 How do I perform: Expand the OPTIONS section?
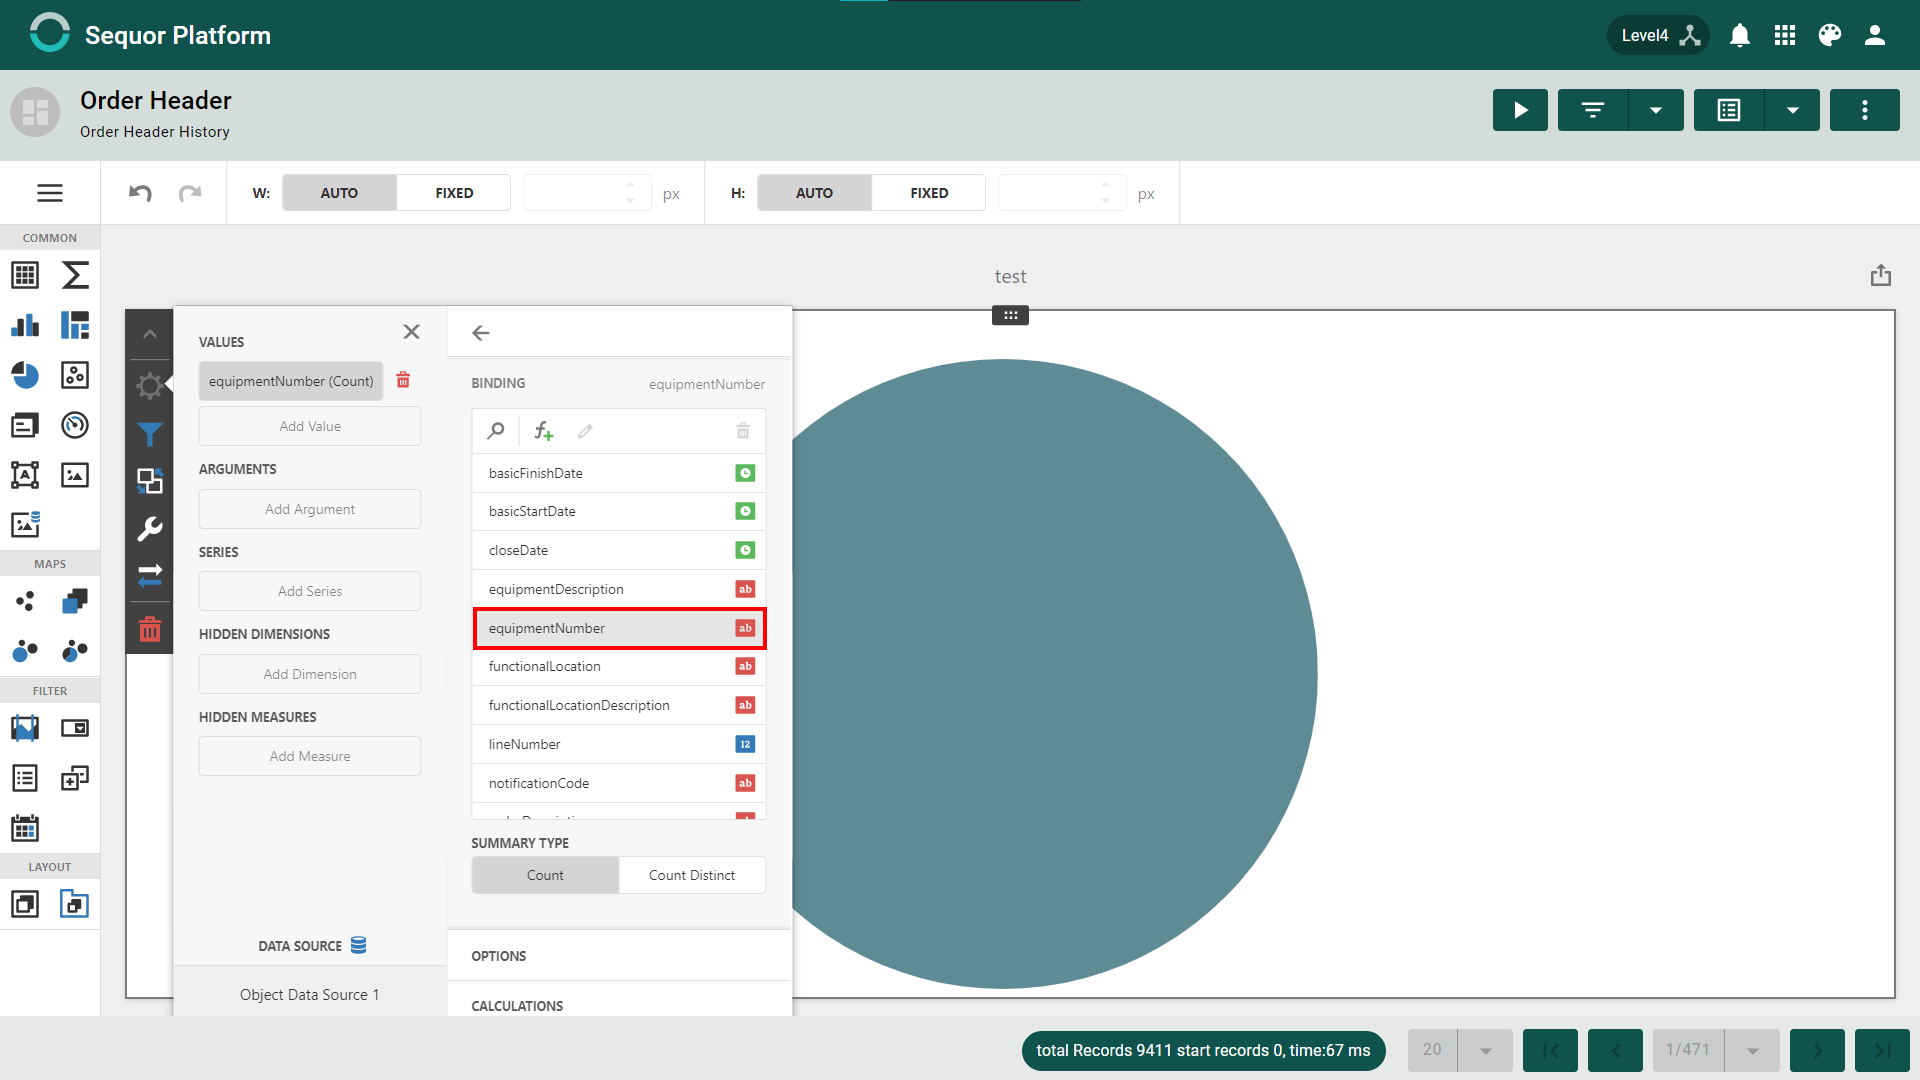[619, 956]
